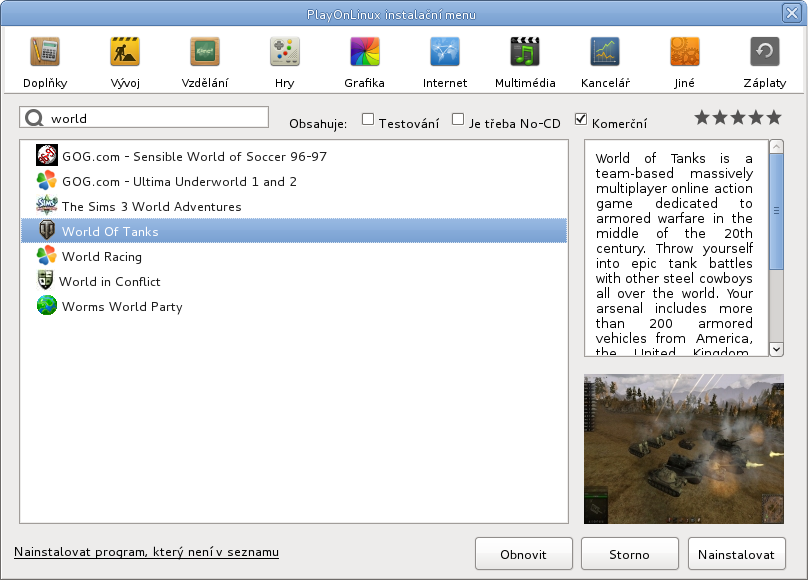Select the Worms World Party entry

(294, 306)
